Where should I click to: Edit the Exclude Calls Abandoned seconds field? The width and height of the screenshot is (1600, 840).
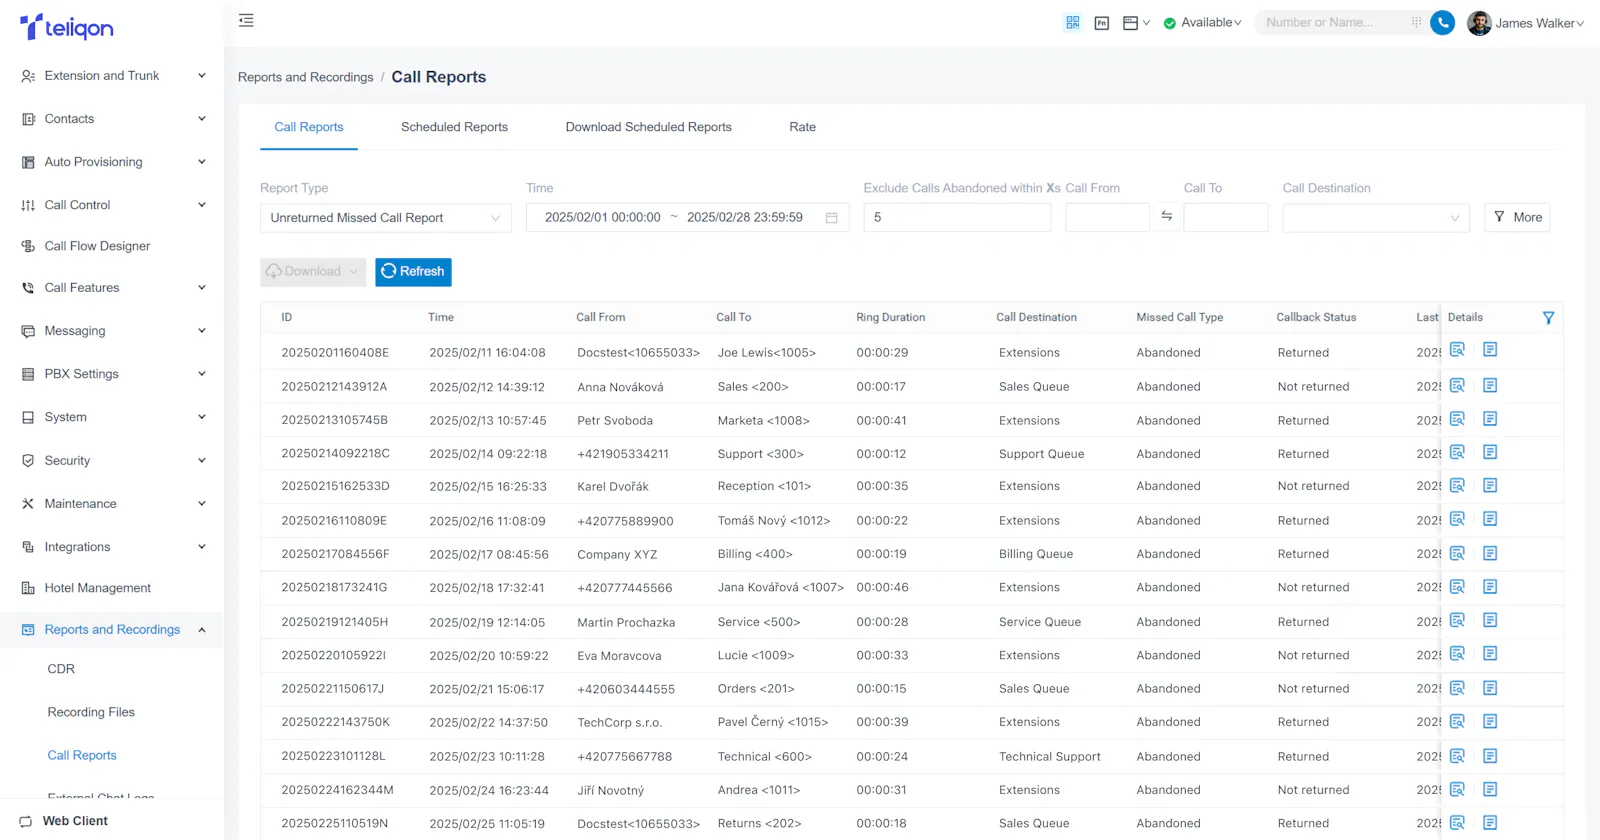[x=957, y=218]
